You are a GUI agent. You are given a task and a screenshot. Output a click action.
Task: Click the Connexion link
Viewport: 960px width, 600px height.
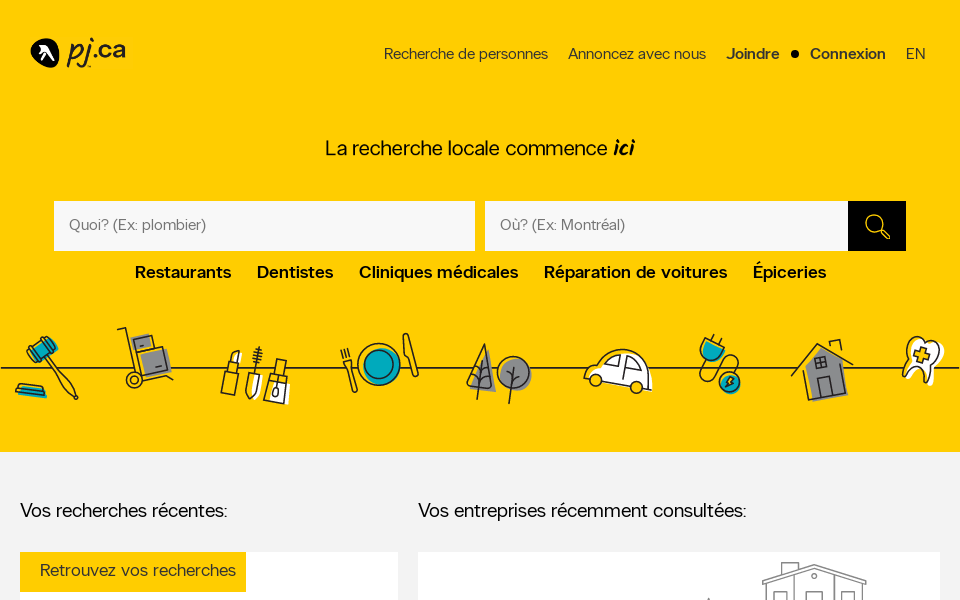[x=847, y=54]
